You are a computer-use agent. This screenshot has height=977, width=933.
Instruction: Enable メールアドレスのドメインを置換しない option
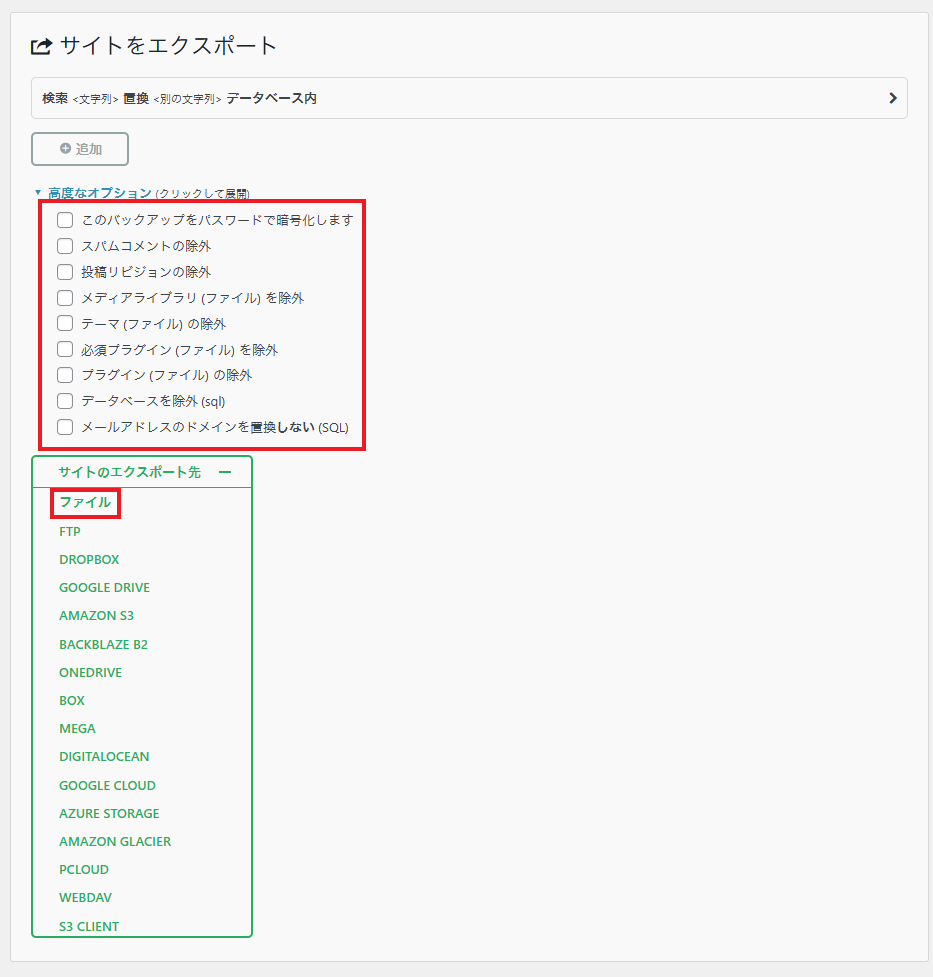[x=65, y=427]
